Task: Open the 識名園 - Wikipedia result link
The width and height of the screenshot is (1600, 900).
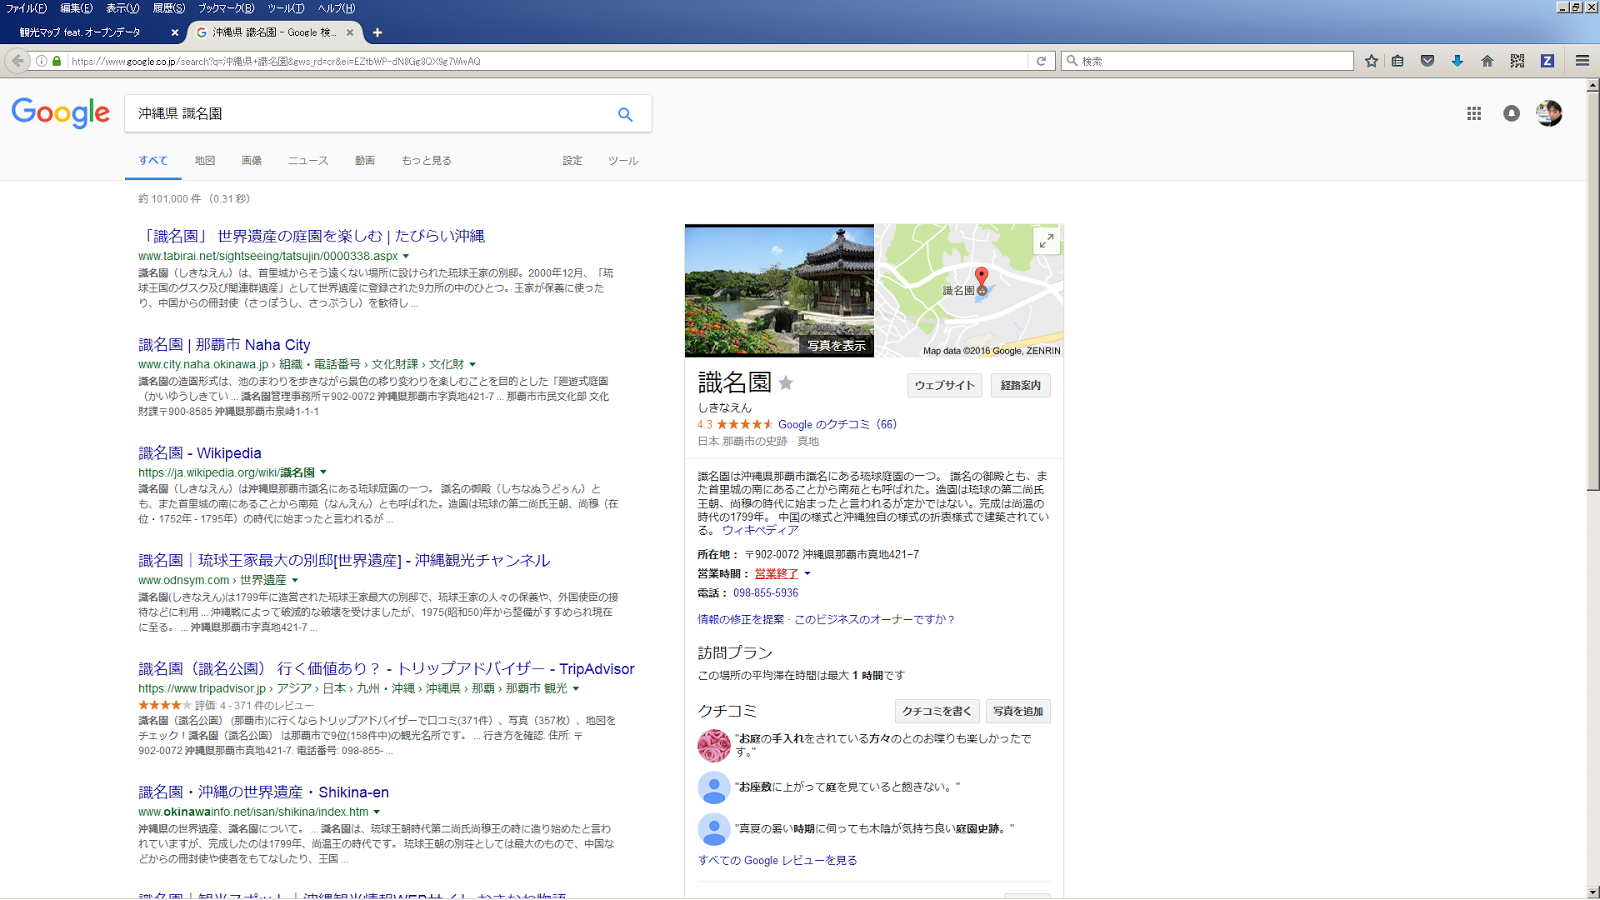Action: (200, 453)
